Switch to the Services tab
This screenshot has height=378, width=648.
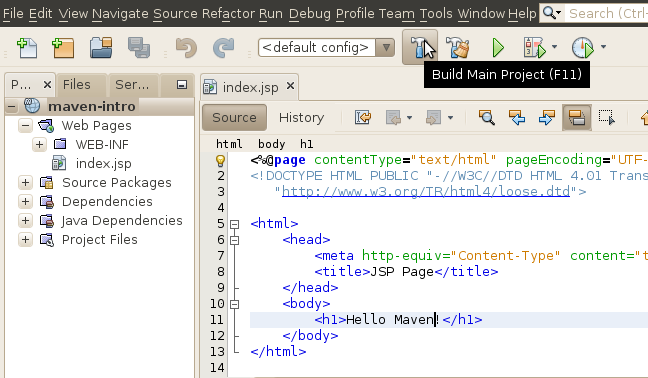132,85
